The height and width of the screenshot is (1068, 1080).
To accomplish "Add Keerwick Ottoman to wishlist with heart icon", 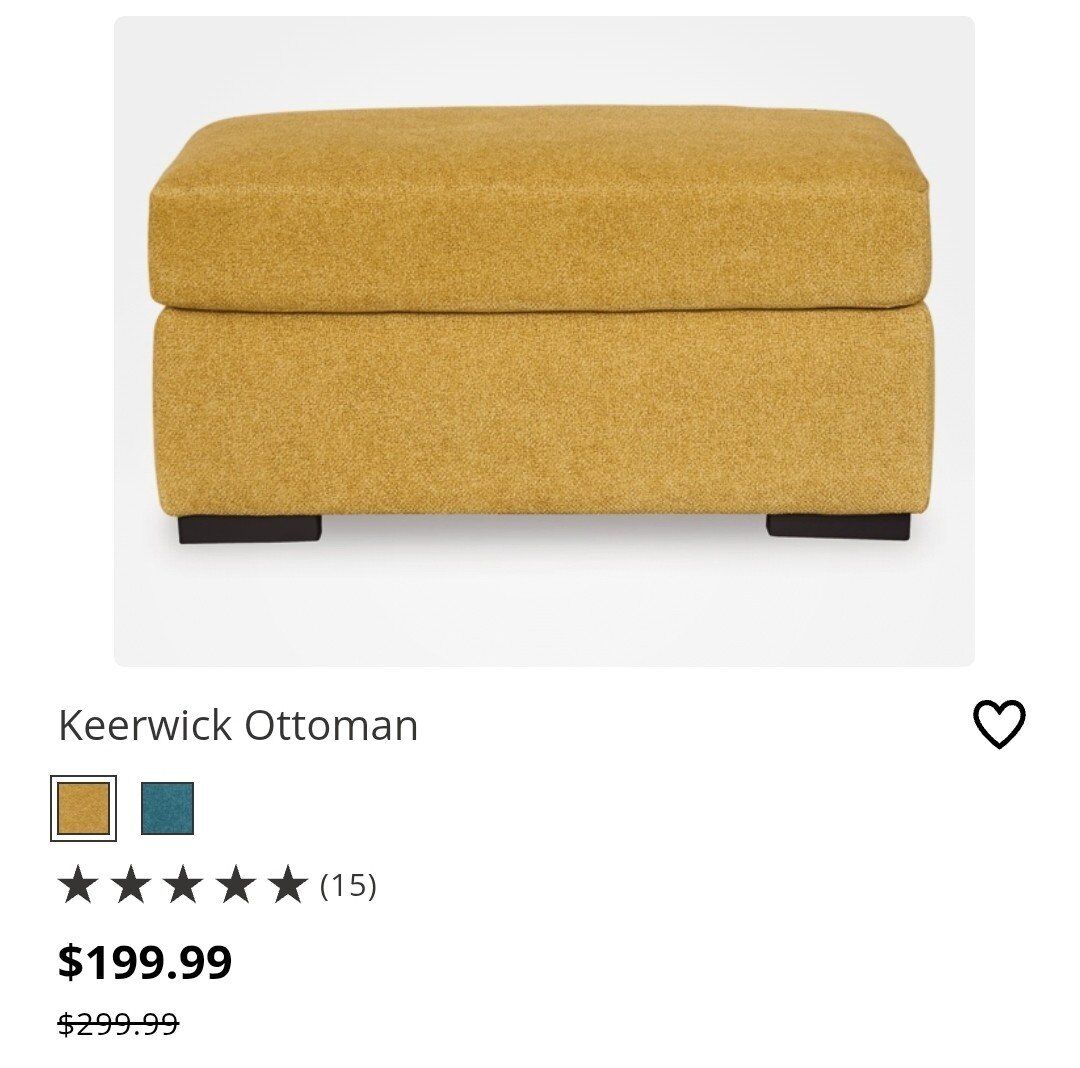I will [x=999, y=724].
